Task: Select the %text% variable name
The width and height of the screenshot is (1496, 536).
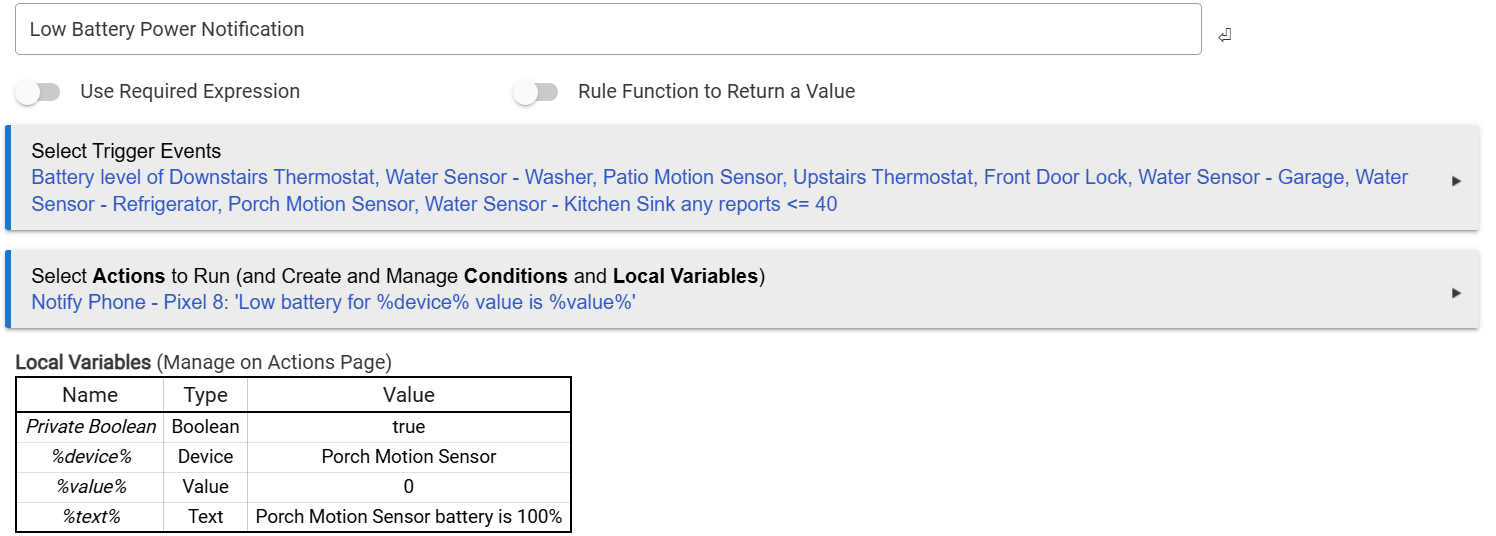Action: click(x=91, y=517)
